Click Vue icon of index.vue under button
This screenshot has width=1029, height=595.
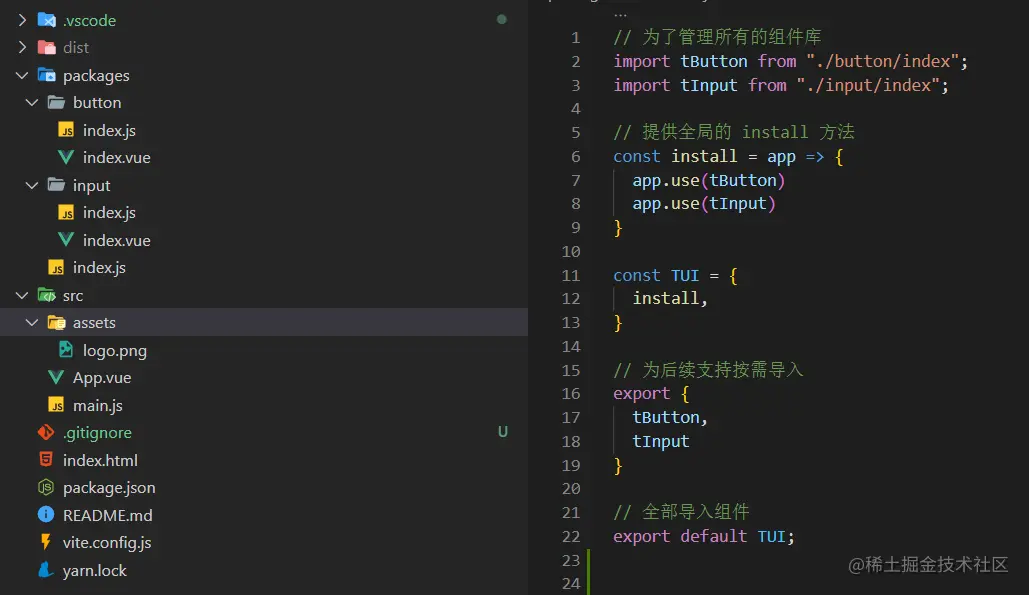point(66,157)
